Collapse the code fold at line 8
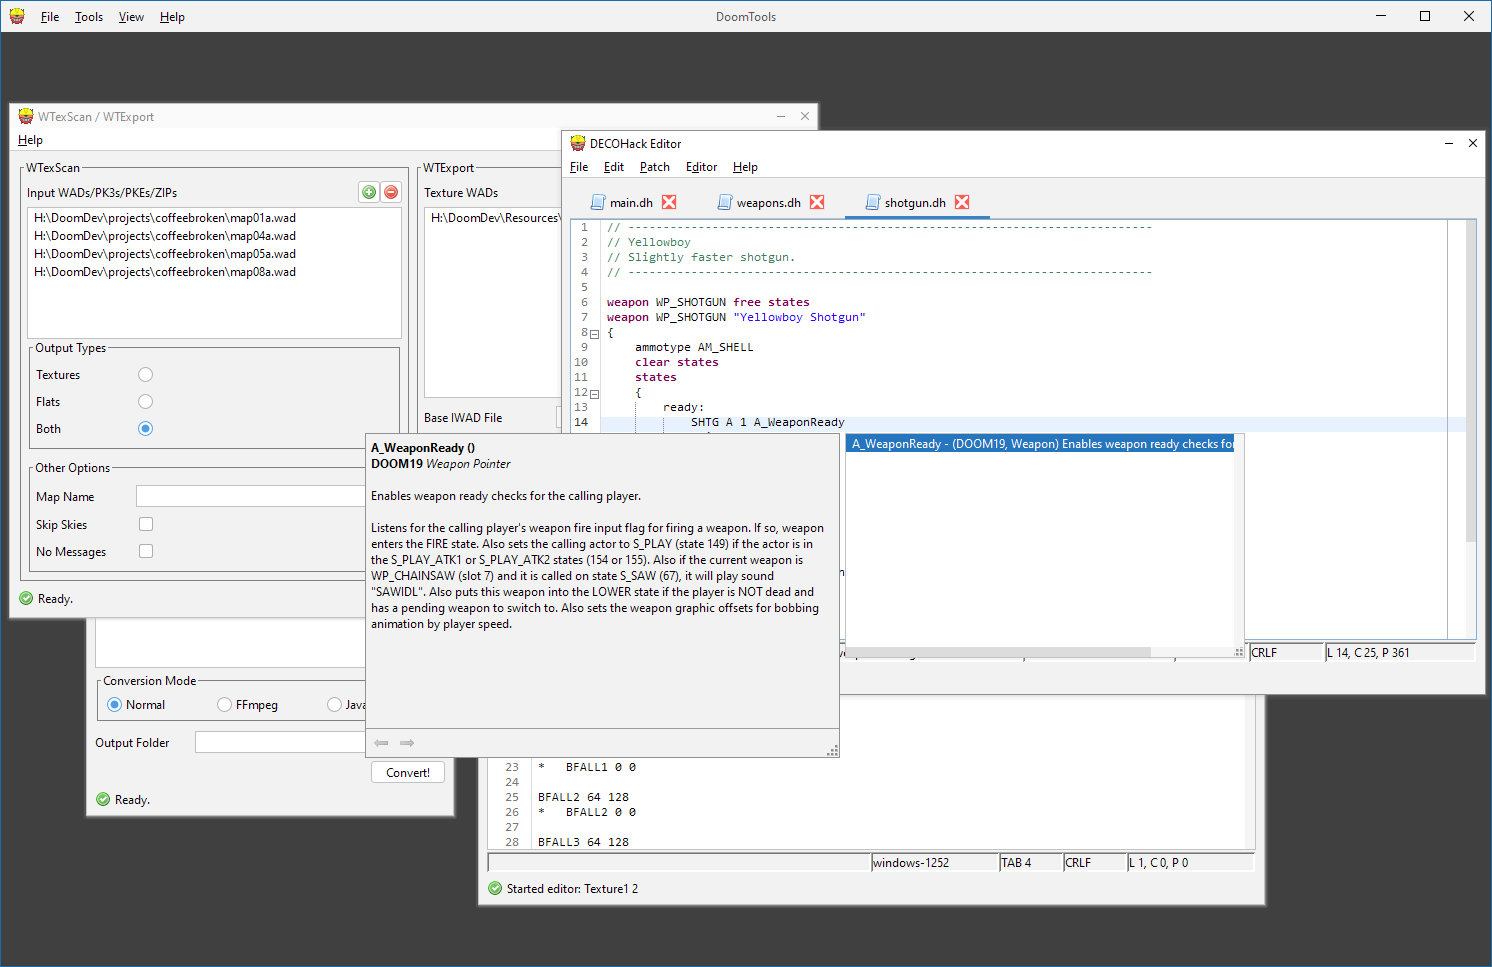1492x967 pixels. pos(594,334)
